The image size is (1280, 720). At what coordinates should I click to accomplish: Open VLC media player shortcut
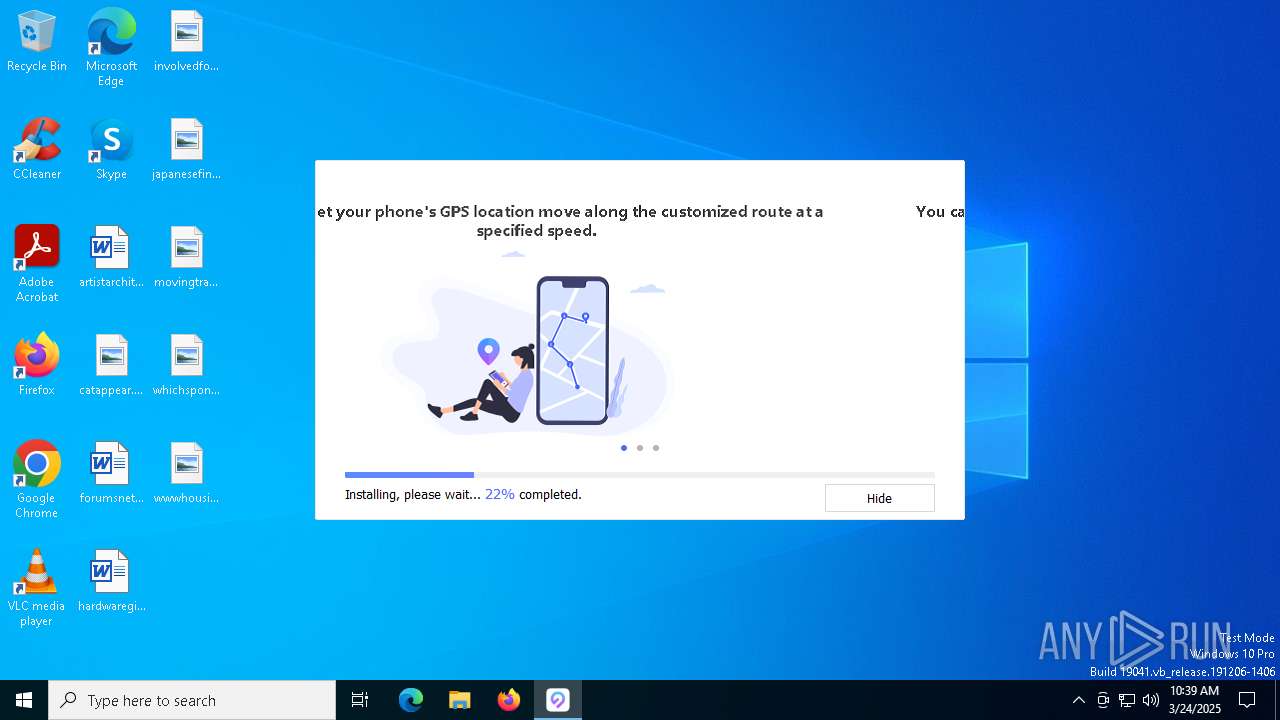(x=37, y=588)
